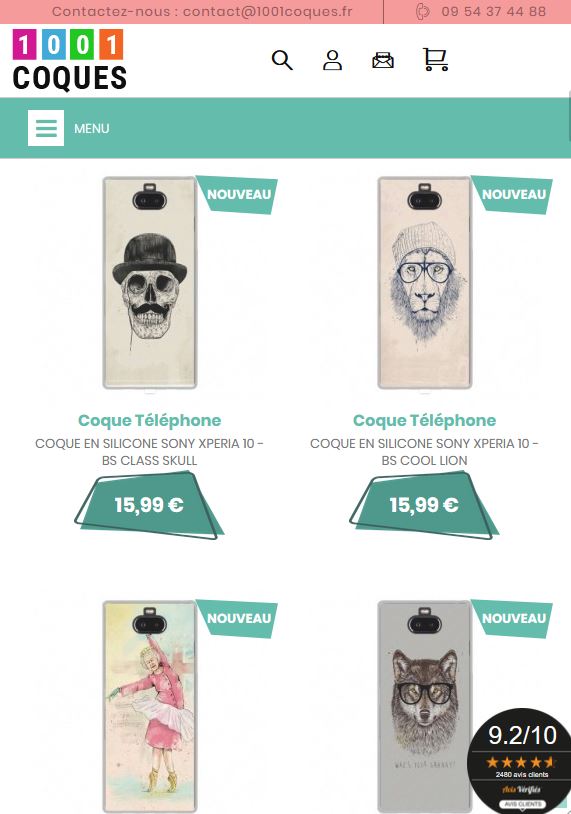Open the search magnifier icon
Image resolution: width=571 pixels, height=814 pixels.
click(x=282, y=60)
